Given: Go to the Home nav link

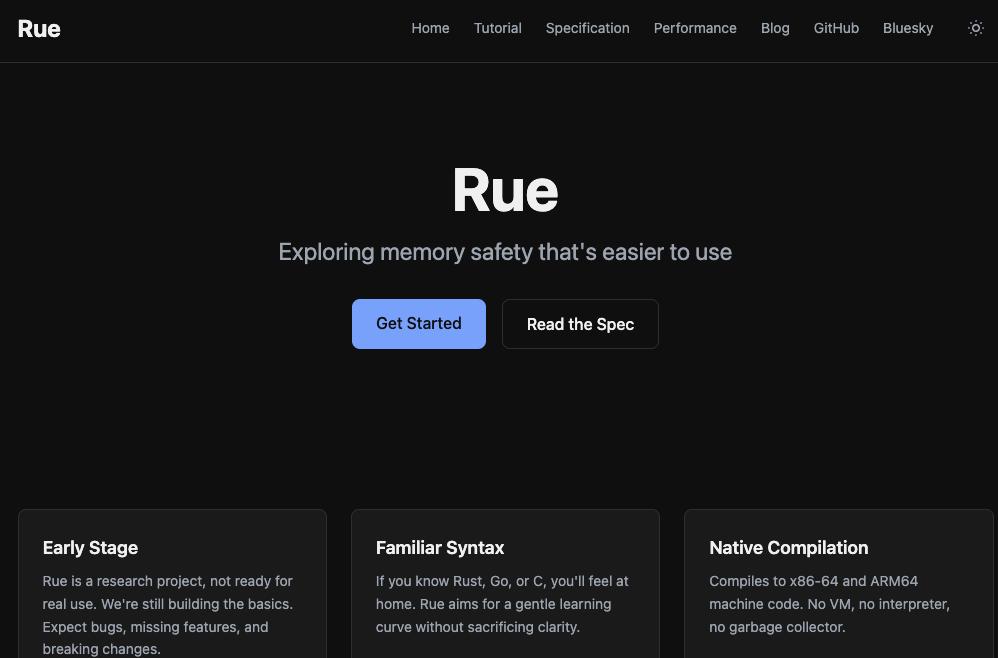Looking at the screenshot, I should click(x=430, y=28).
